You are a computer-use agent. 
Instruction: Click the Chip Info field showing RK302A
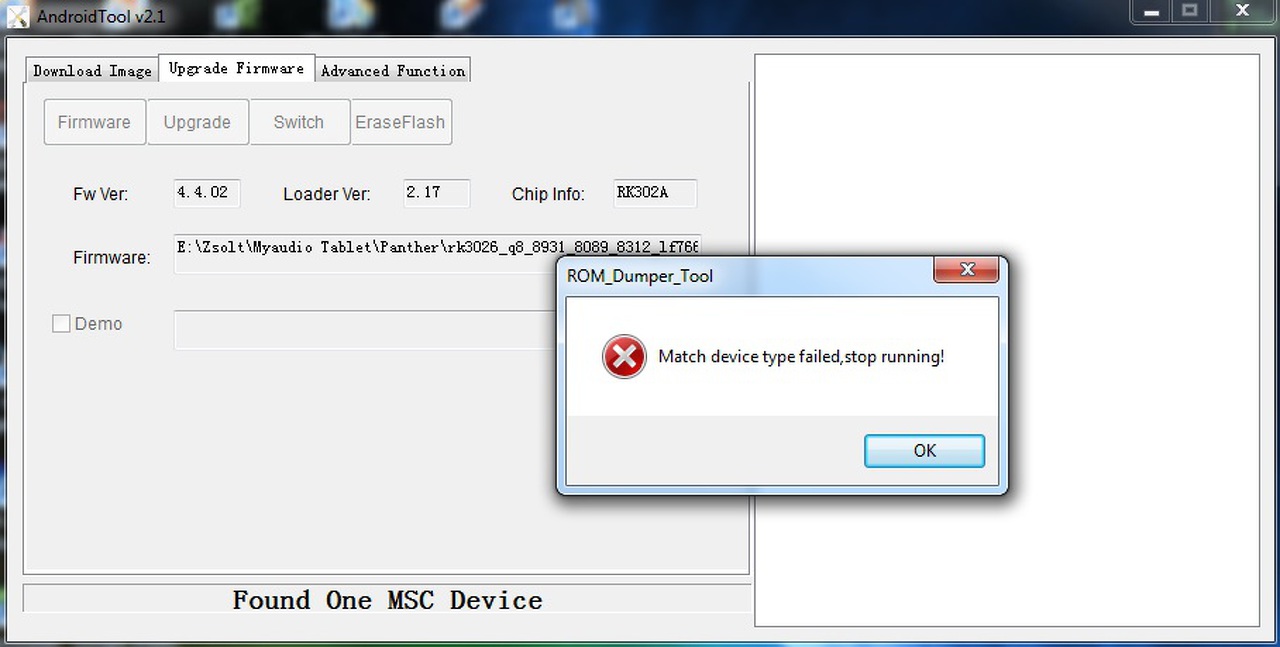point(655,193)
